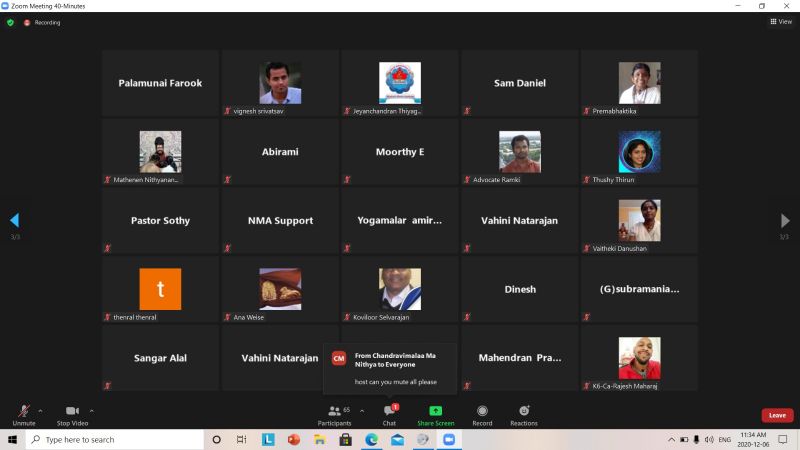This screenshot has height=450, width=800.
Task: Click the Record icon
Action: point(482,411)
